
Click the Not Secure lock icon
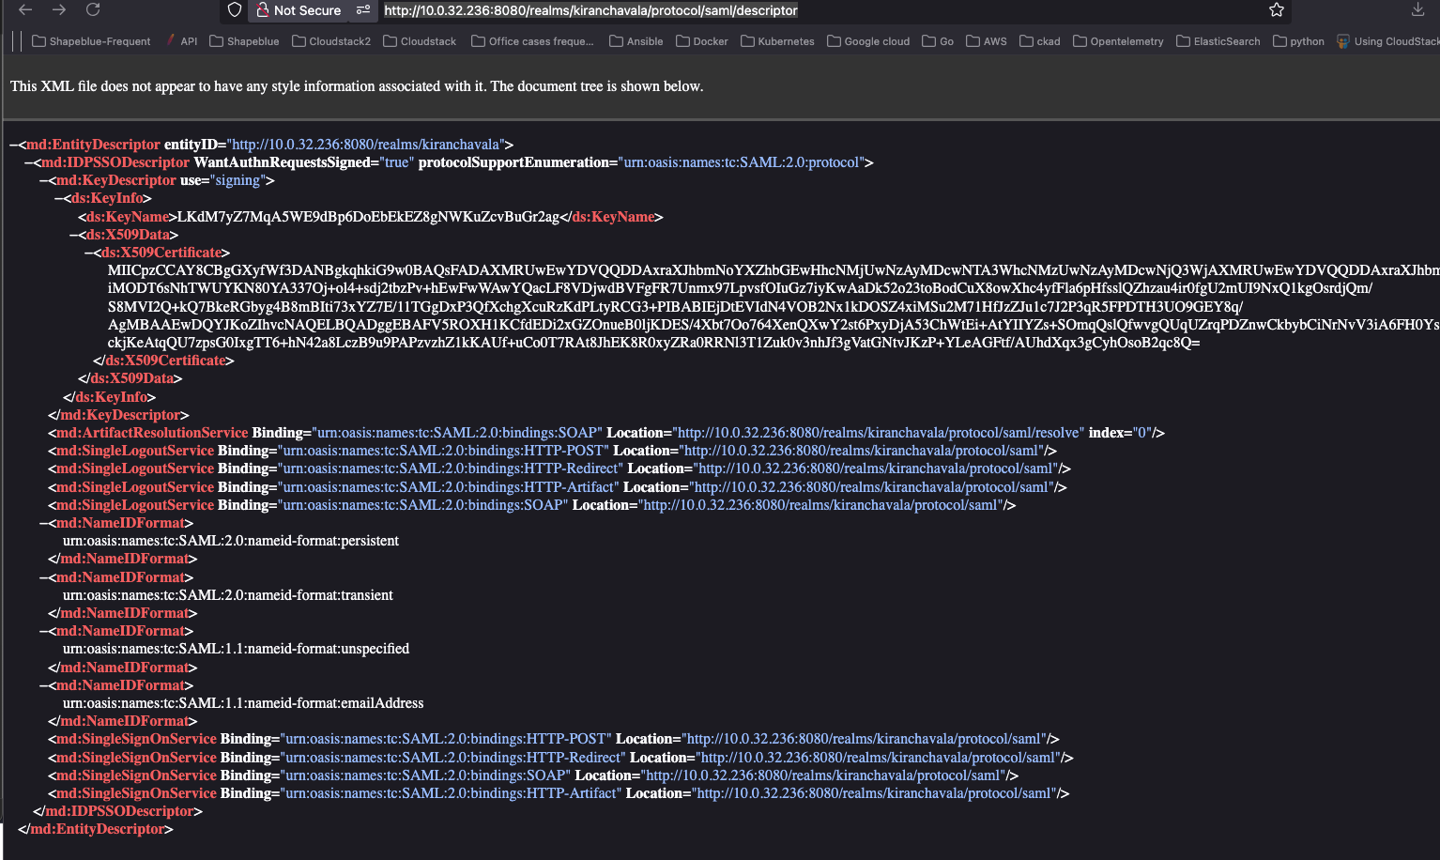click(263, 10)
